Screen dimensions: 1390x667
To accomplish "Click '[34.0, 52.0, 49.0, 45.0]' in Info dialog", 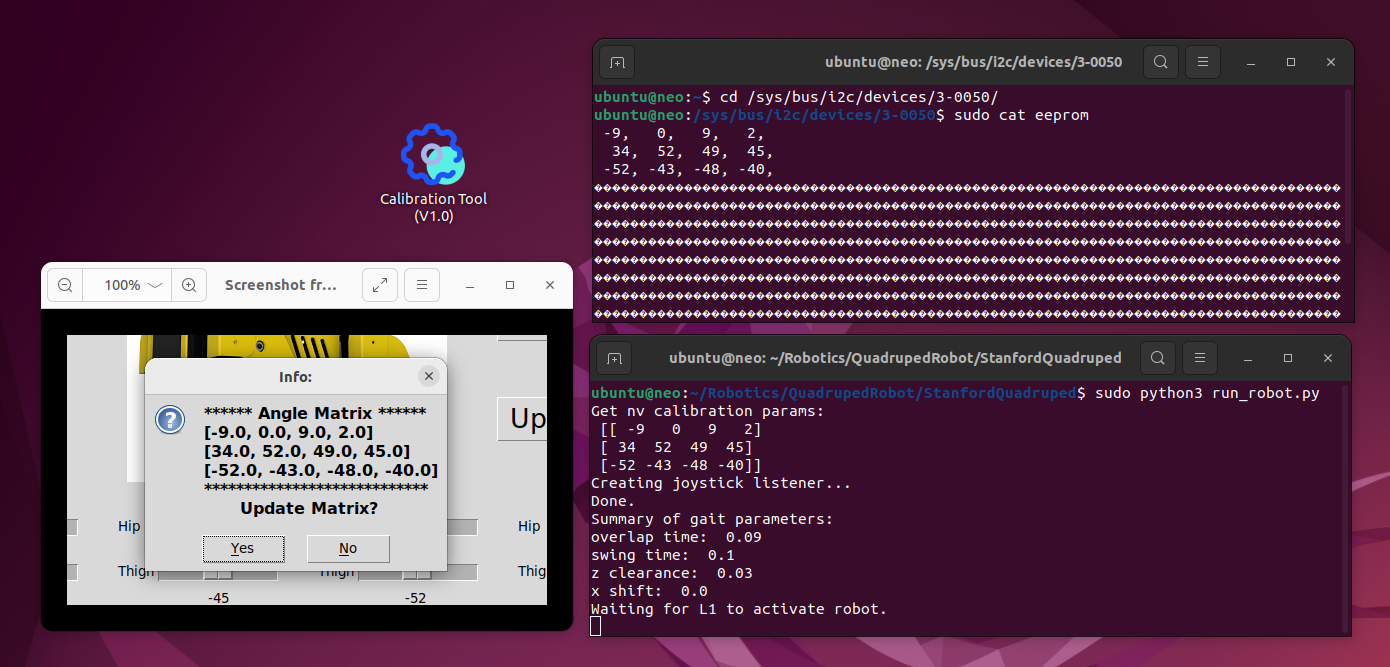I will pos(306,451).
